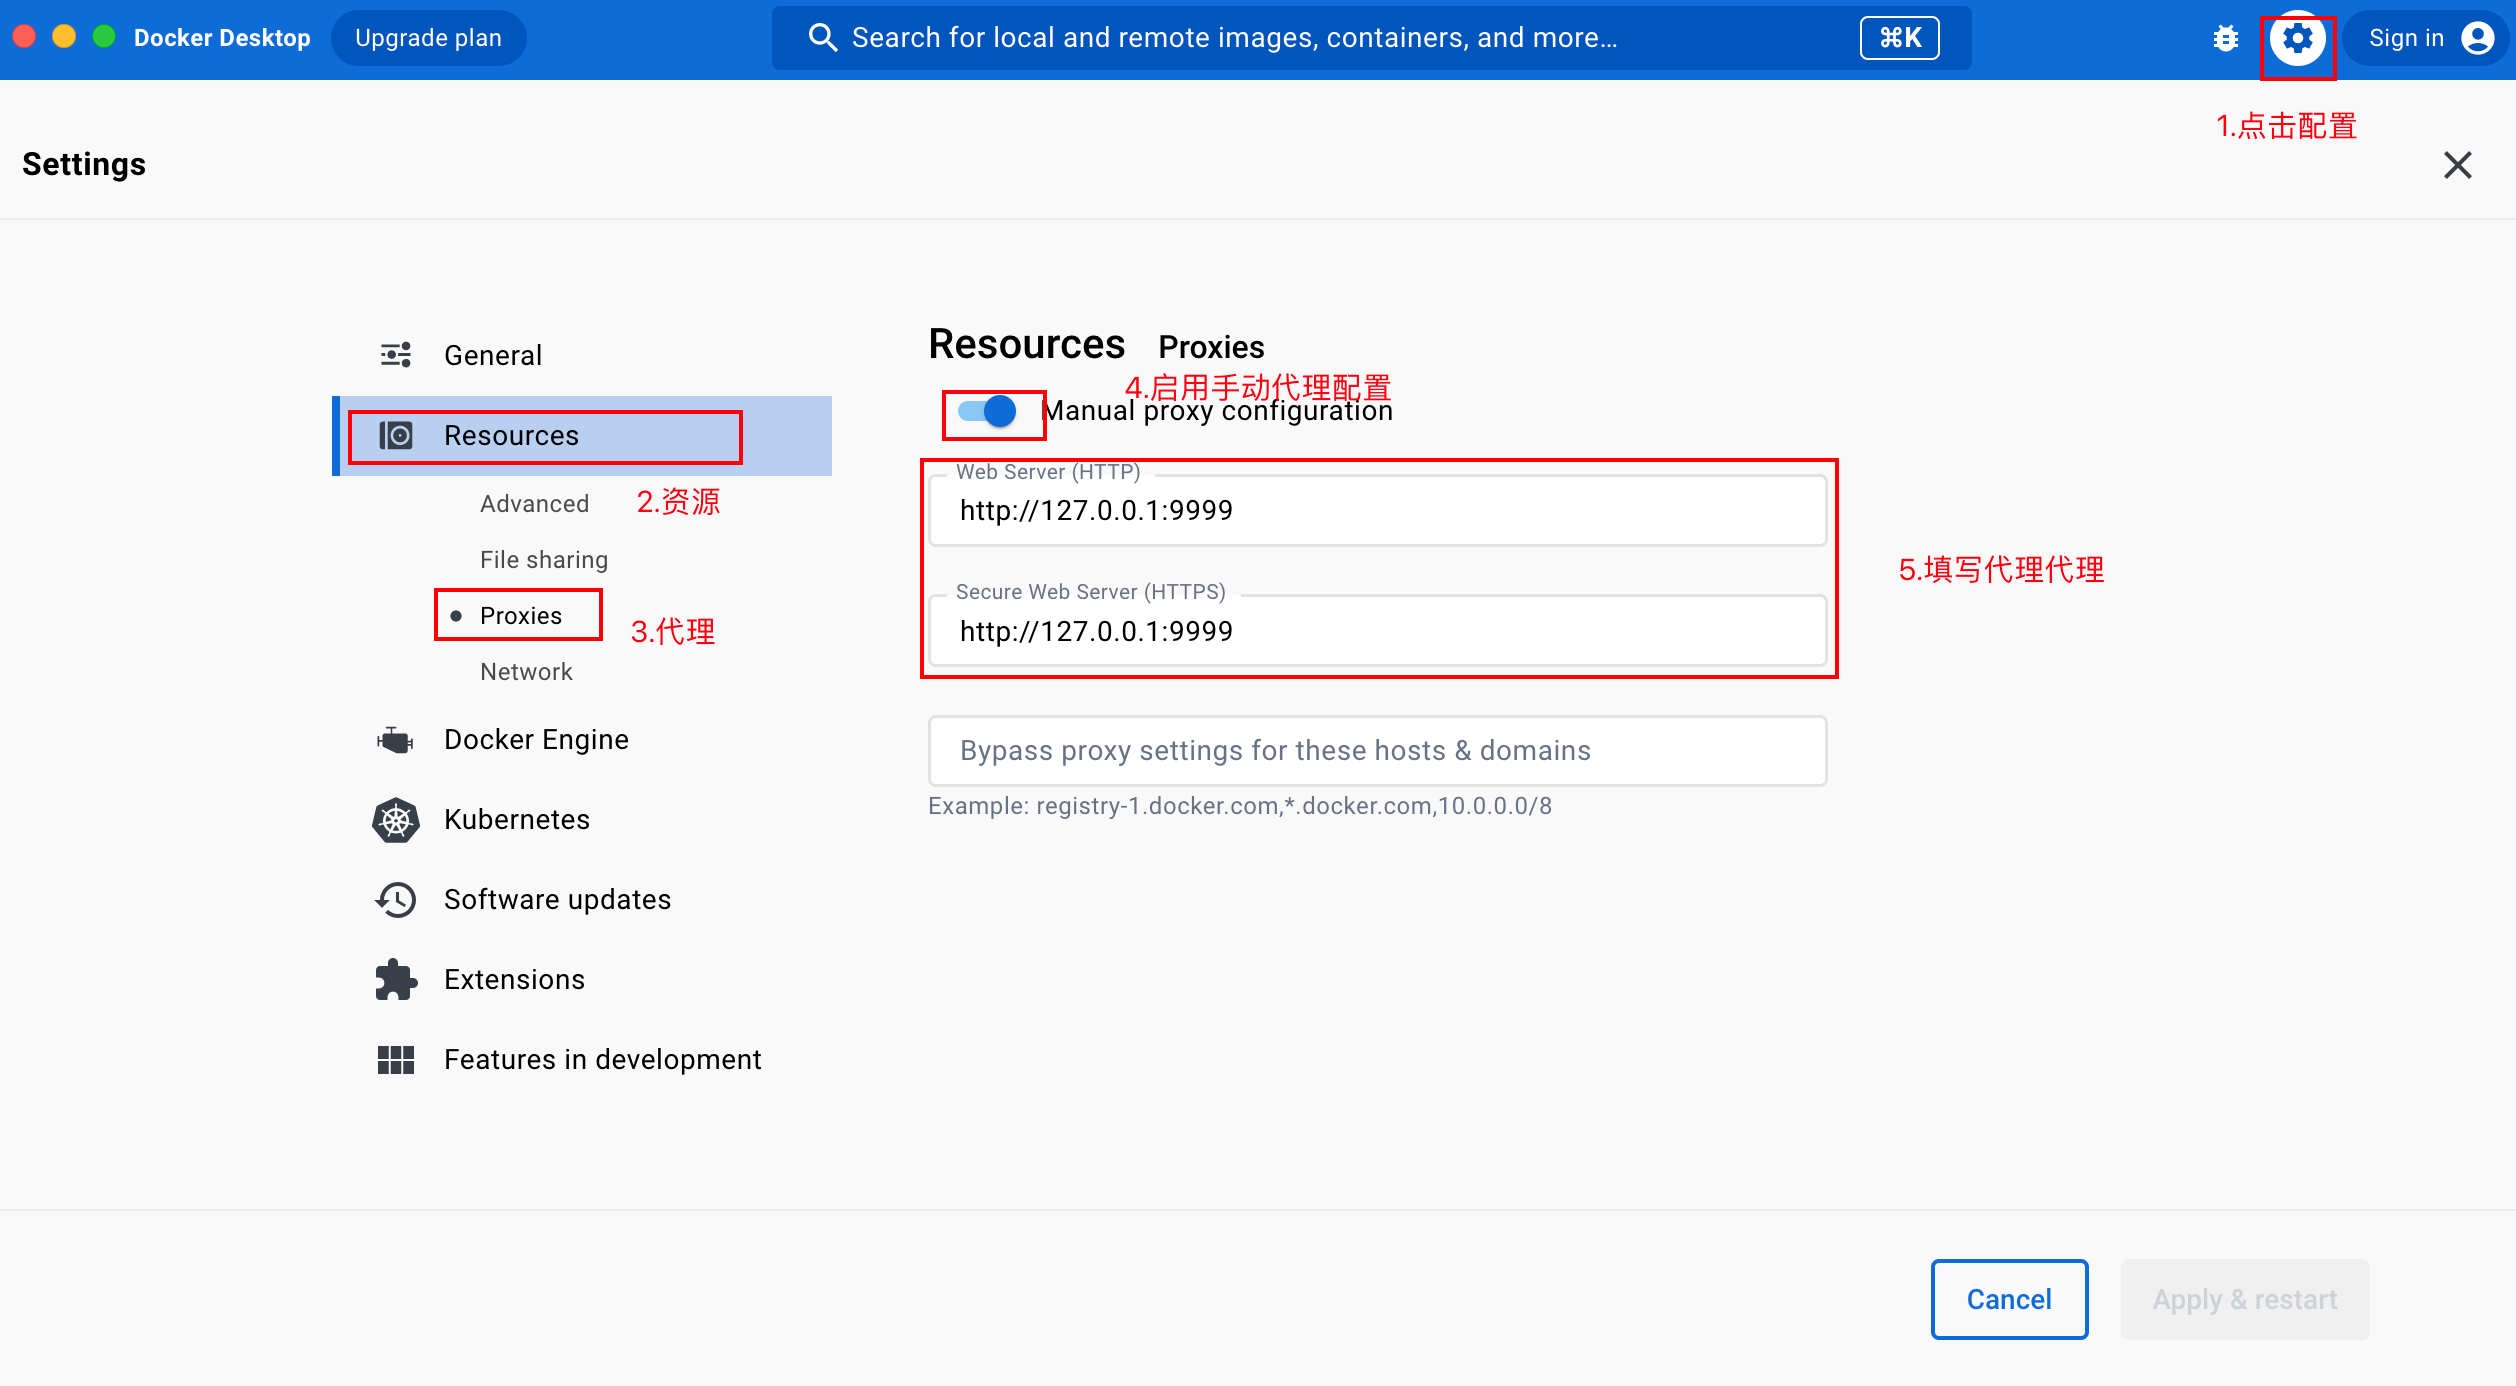
Task: Click the General sliders icon
Action: click(x=396, y=355)
